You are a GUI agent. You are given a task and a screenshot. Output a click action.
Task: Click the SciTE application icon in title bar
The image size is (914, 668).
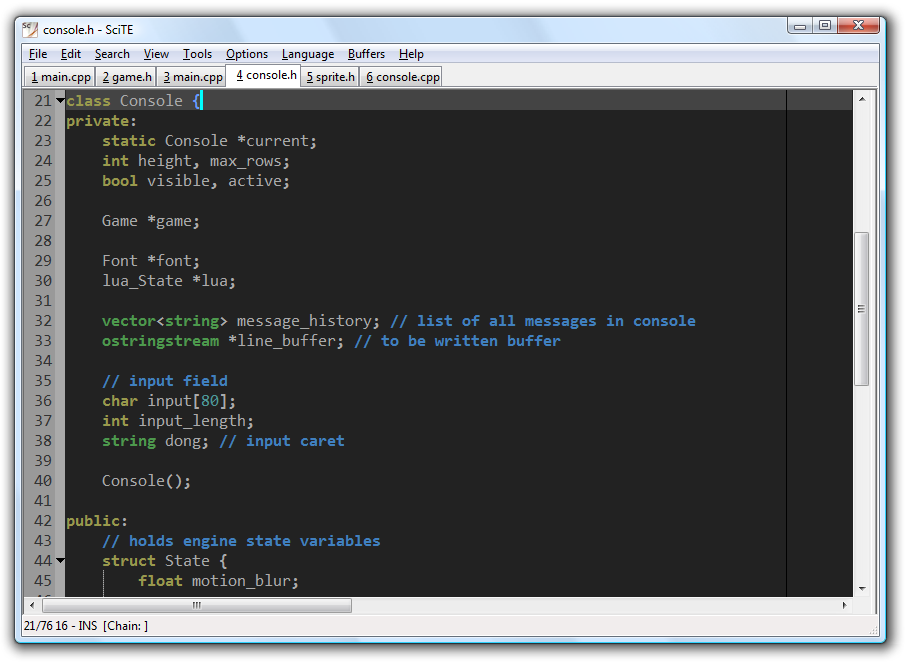click(x=30, y=29)
